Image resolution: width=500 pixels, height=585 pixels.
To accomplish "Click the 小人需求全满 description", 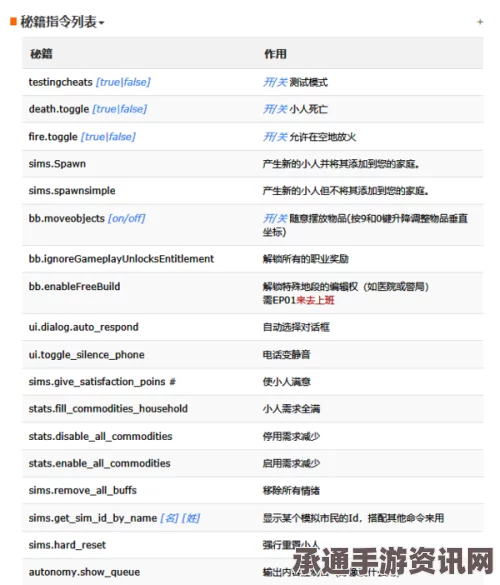I will (291, 409).
